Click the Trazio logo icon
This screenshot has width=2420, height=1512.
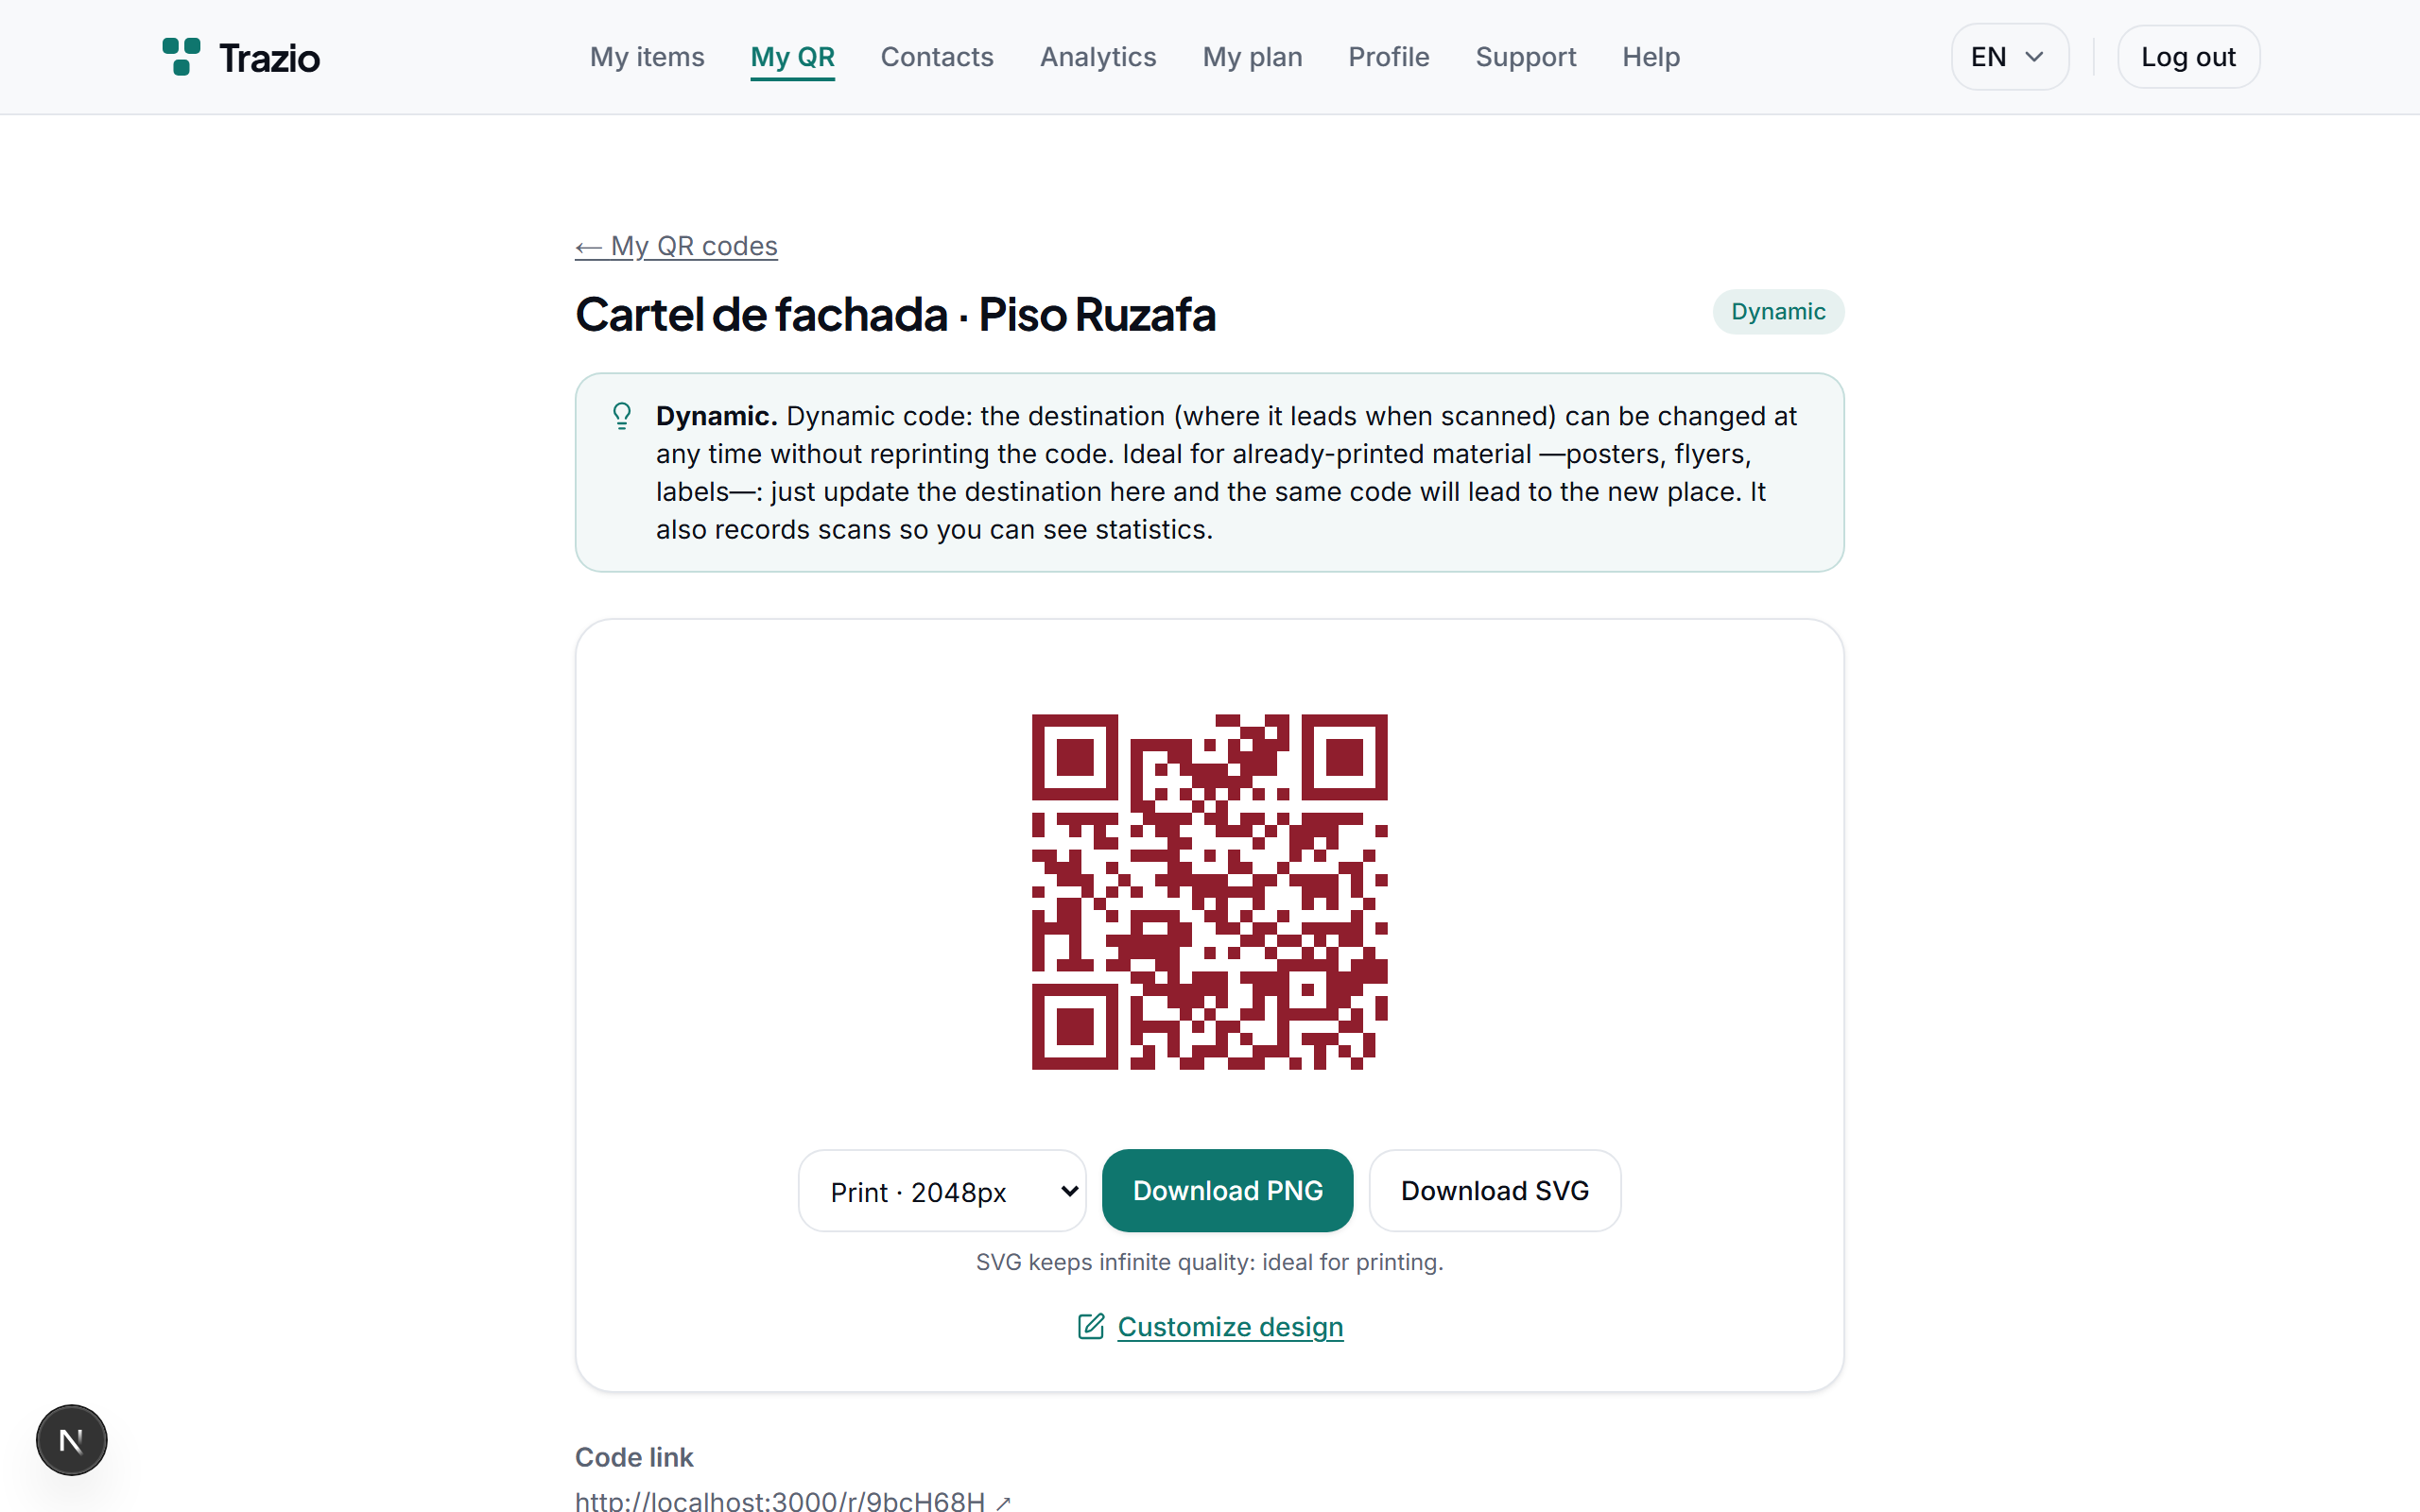[181, 57]
